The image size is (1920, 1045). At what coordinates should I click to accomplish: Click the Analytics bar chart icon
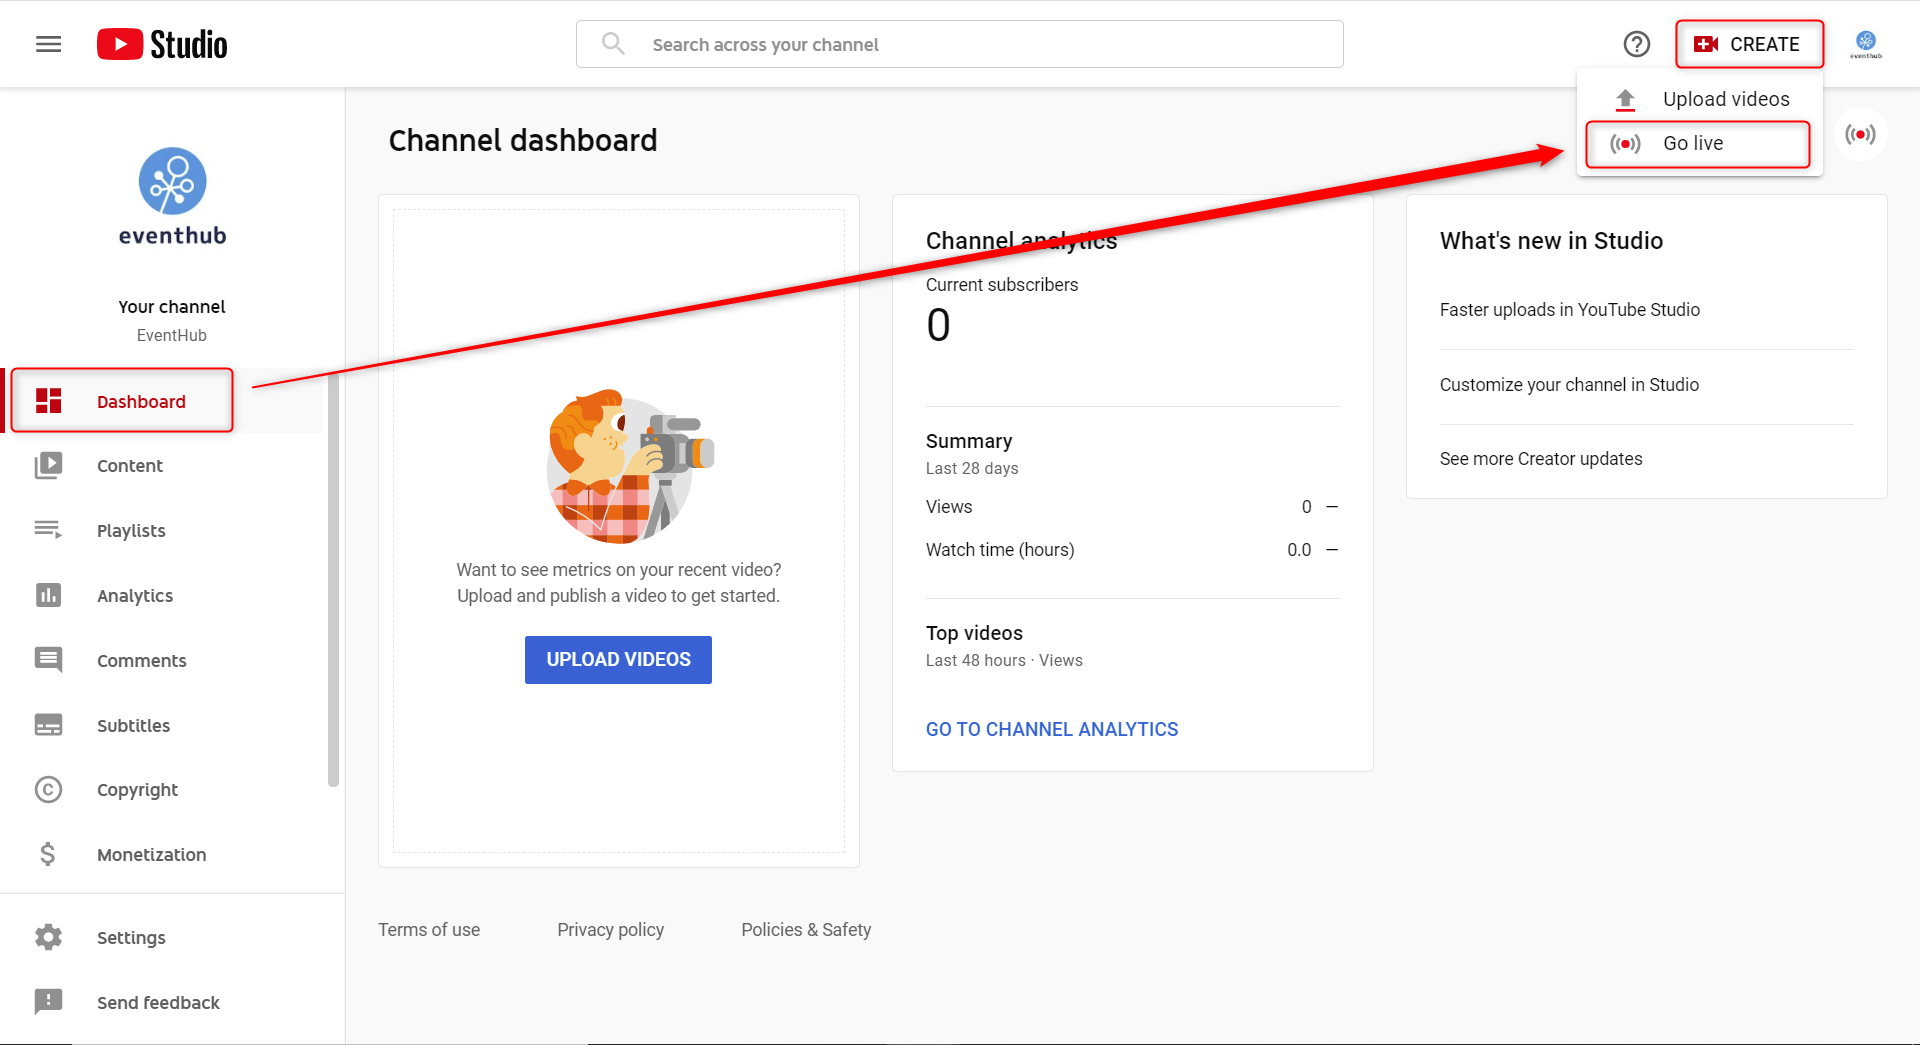pyautogui.click(x=48, y=595)
